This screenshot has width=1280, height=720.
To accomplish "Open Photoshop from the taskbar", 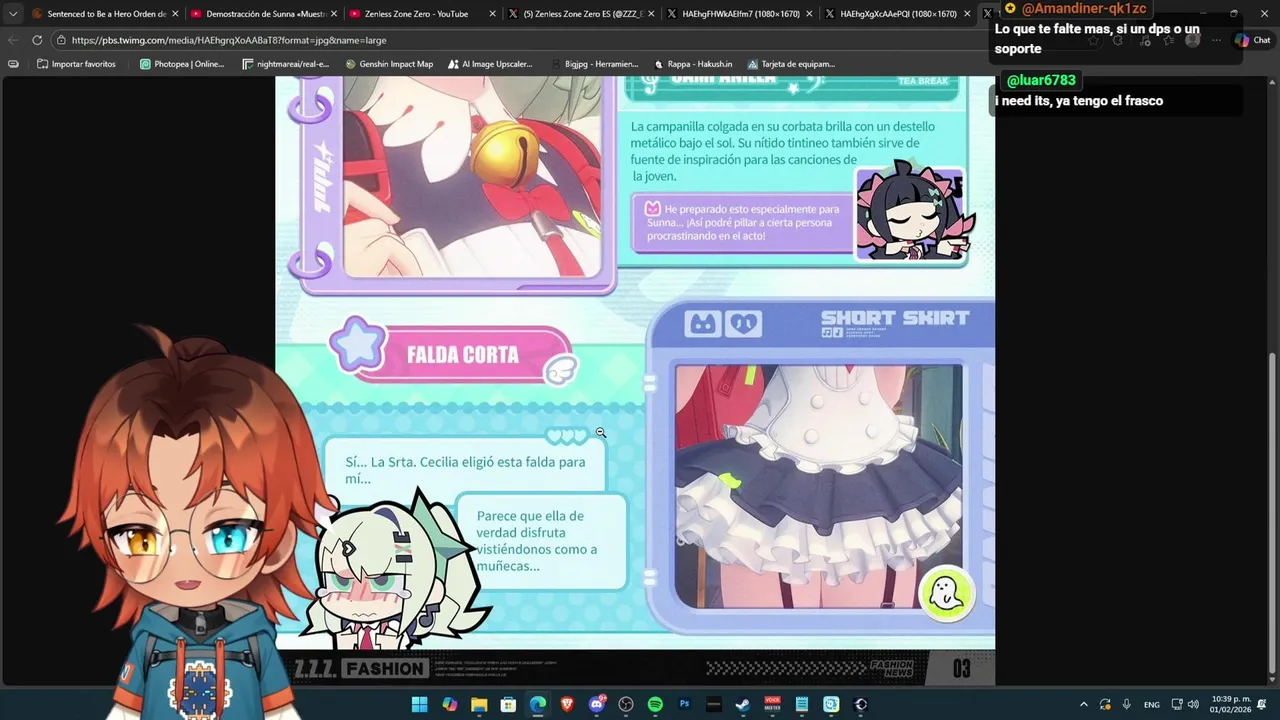I will (x=684, y=704).
